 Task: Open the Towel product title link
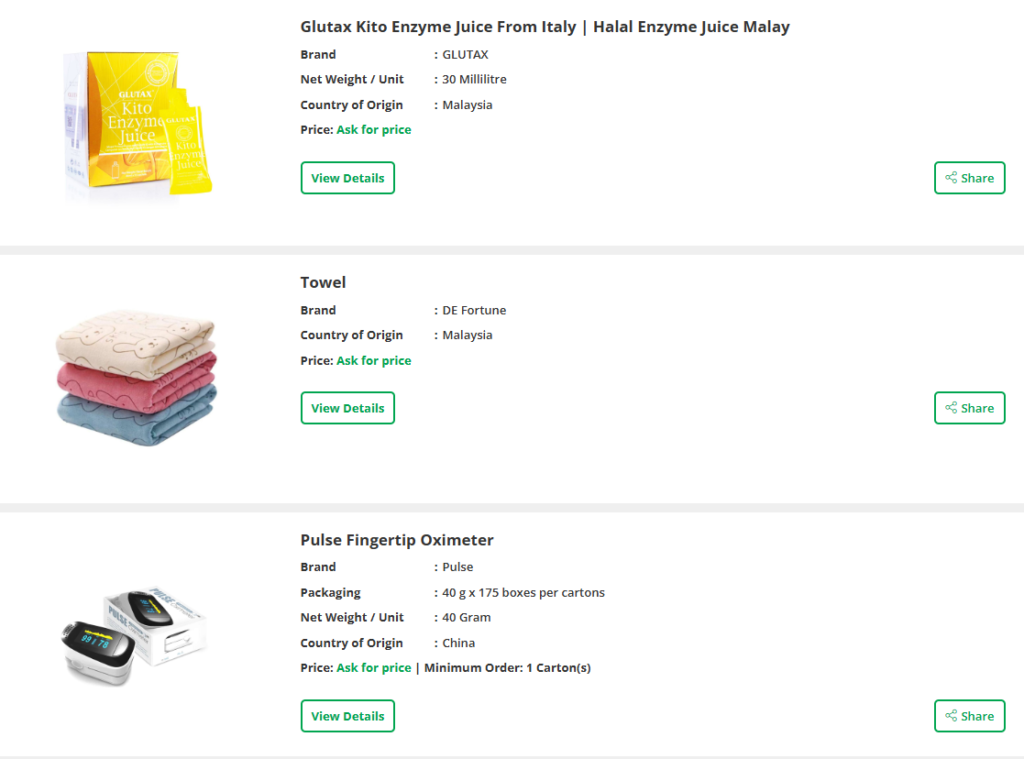tap(323, 283)
